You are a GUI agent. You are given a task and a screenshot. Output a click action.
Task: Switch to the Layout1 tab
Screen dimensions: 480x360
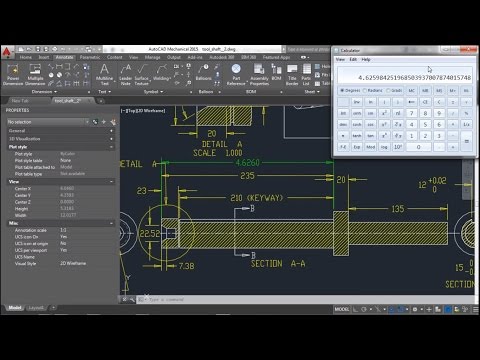tap(36, 308)
